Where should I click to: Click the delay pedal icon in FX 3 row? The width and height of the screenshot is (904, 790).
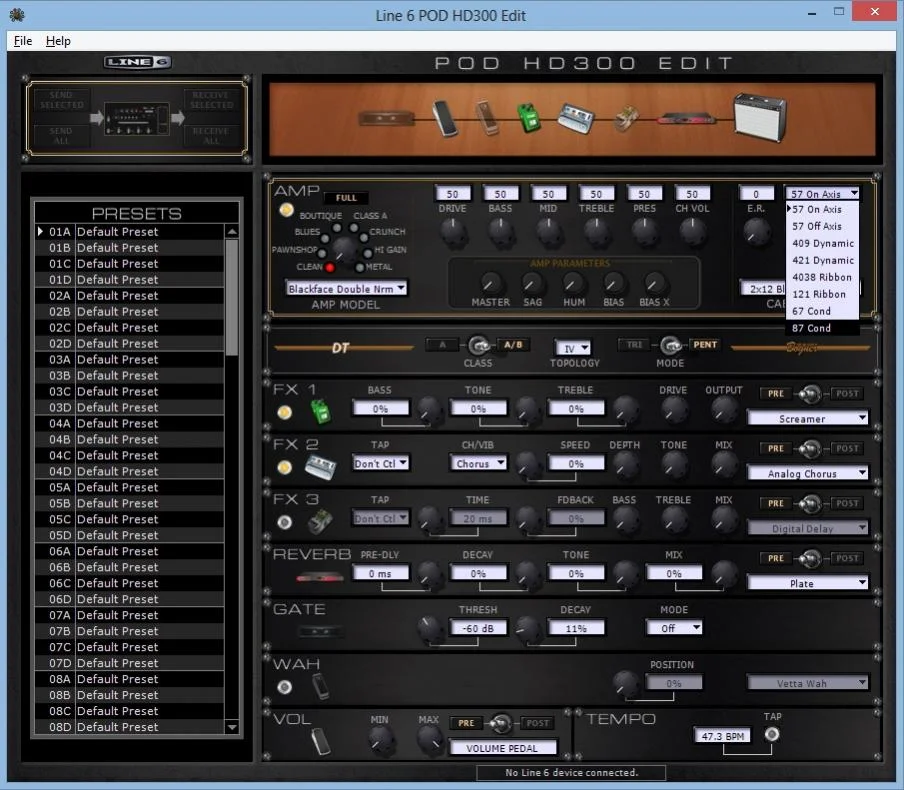[320, 521]
